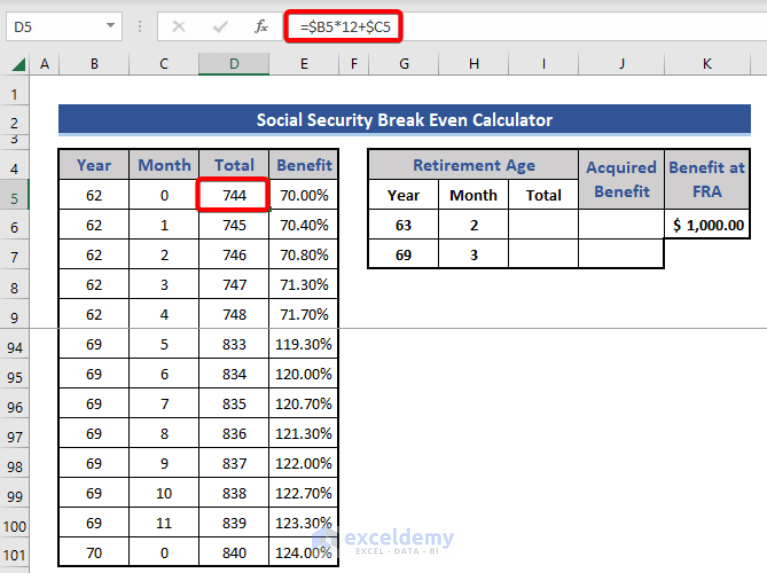
Task: Click the Enter checkmark formula icon
Action: click(220, 26)
